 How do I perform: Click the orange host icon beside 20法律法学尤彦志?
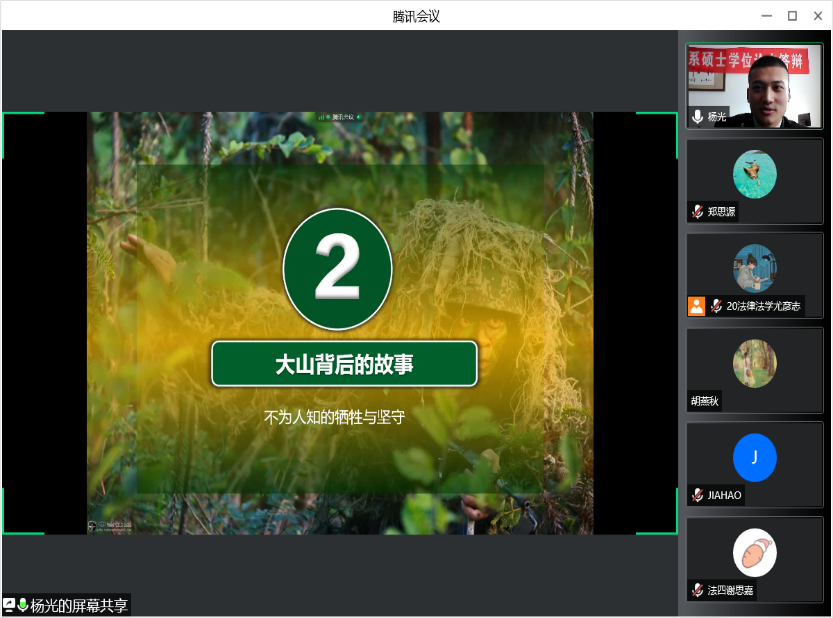pos(696,306)
